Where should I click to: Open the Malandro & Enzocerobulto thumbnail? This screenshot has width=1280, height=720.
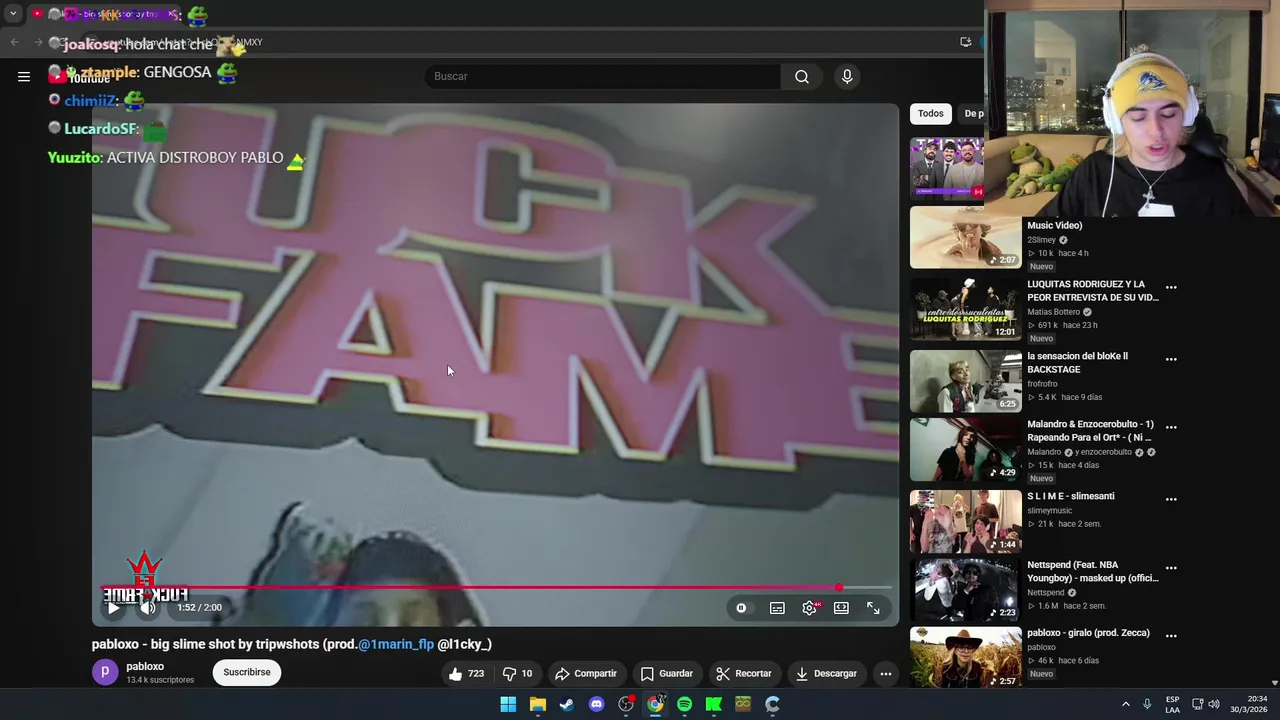pyautogui.click(x=965, y=449)
